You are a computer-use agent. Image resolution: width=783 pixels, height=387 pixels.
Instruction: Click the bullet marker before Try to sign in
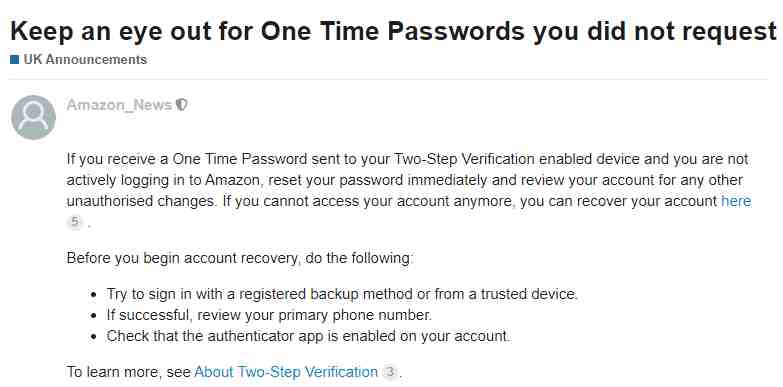click(x=93, y=295)
